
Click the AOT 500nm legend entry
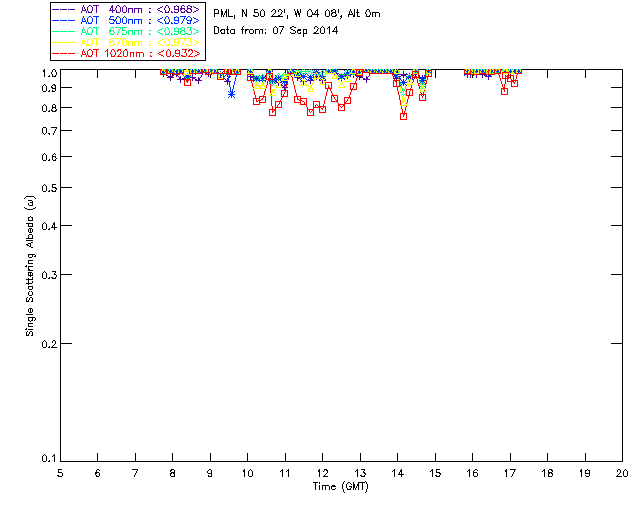point(126,20)
